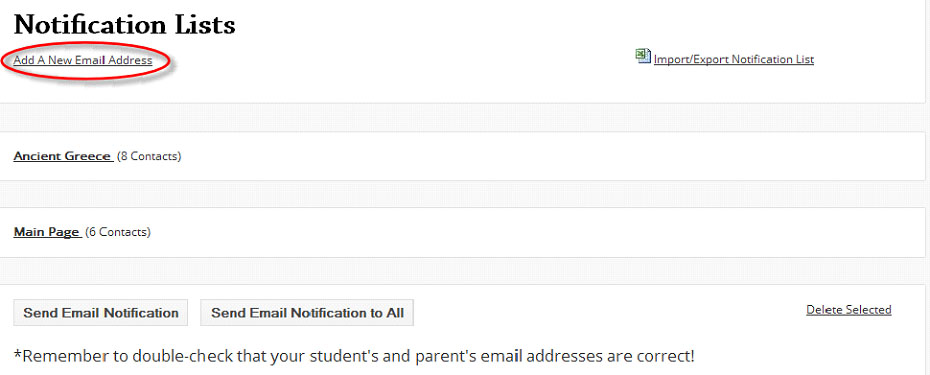Click the Send Email Notification button
The height and width of the screenshot is (375, 930).
coord(101,313)
